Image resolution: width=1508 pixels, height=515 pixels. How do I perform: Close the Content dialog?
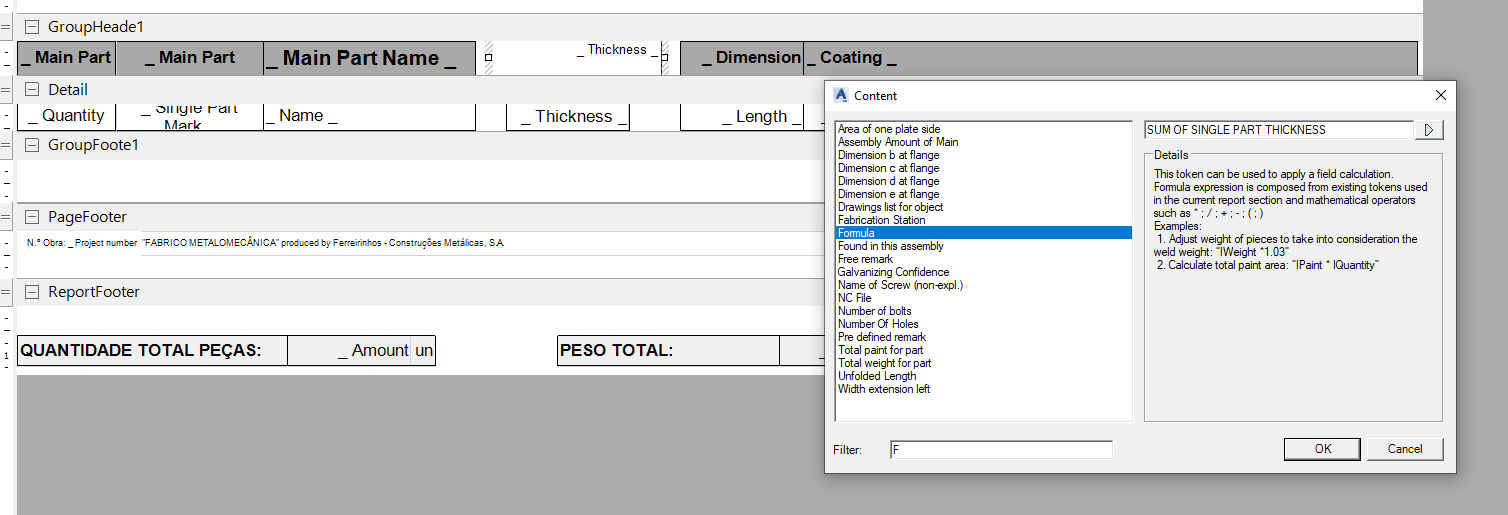[x=1440, y=95]
